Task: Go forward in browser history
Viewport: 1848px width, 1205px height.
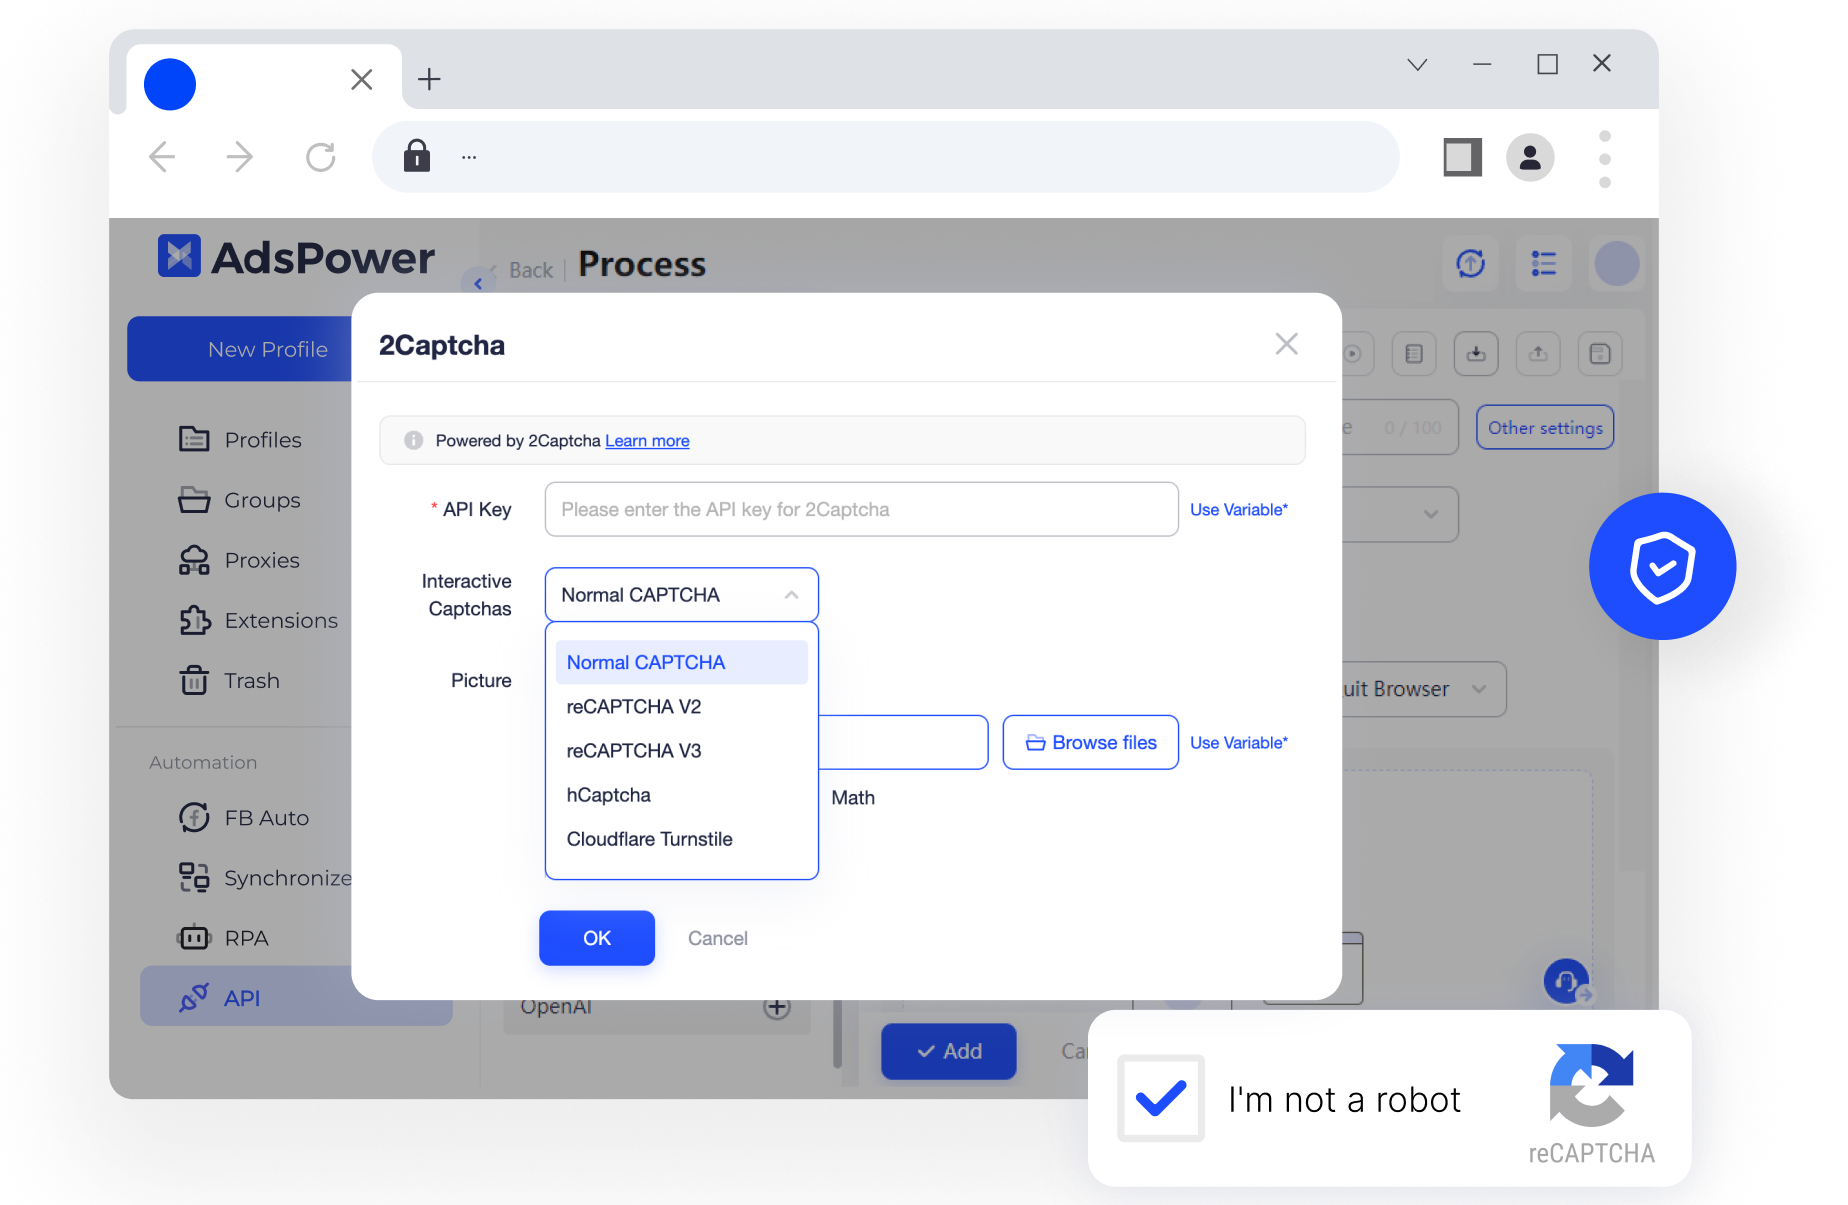Action: tap(240, 157)
